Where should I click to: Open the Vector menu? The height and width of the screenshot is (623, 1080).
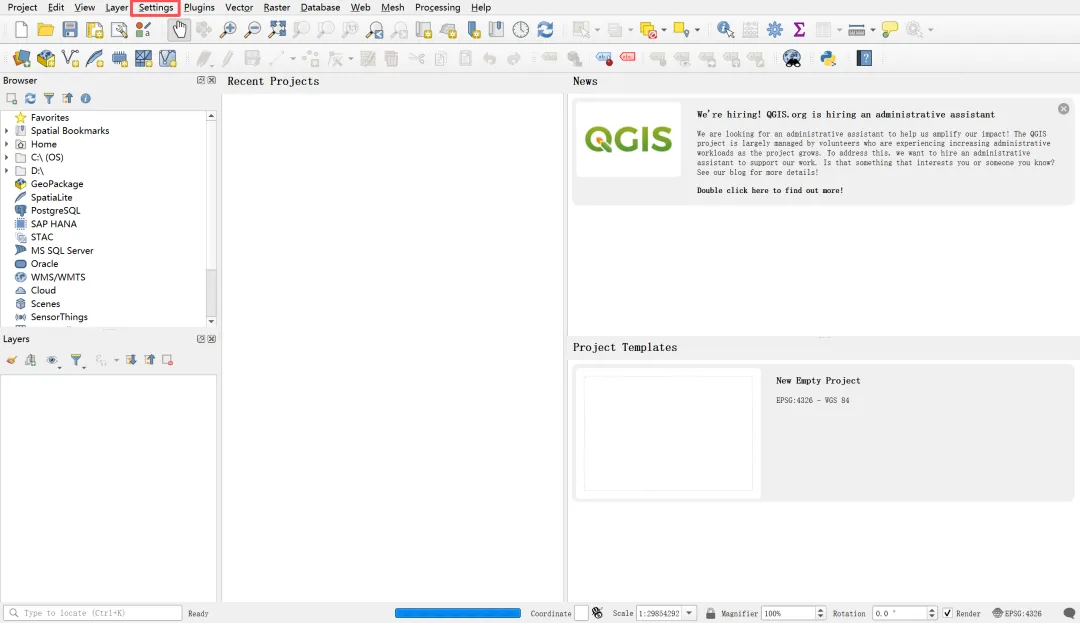[239, 8]
